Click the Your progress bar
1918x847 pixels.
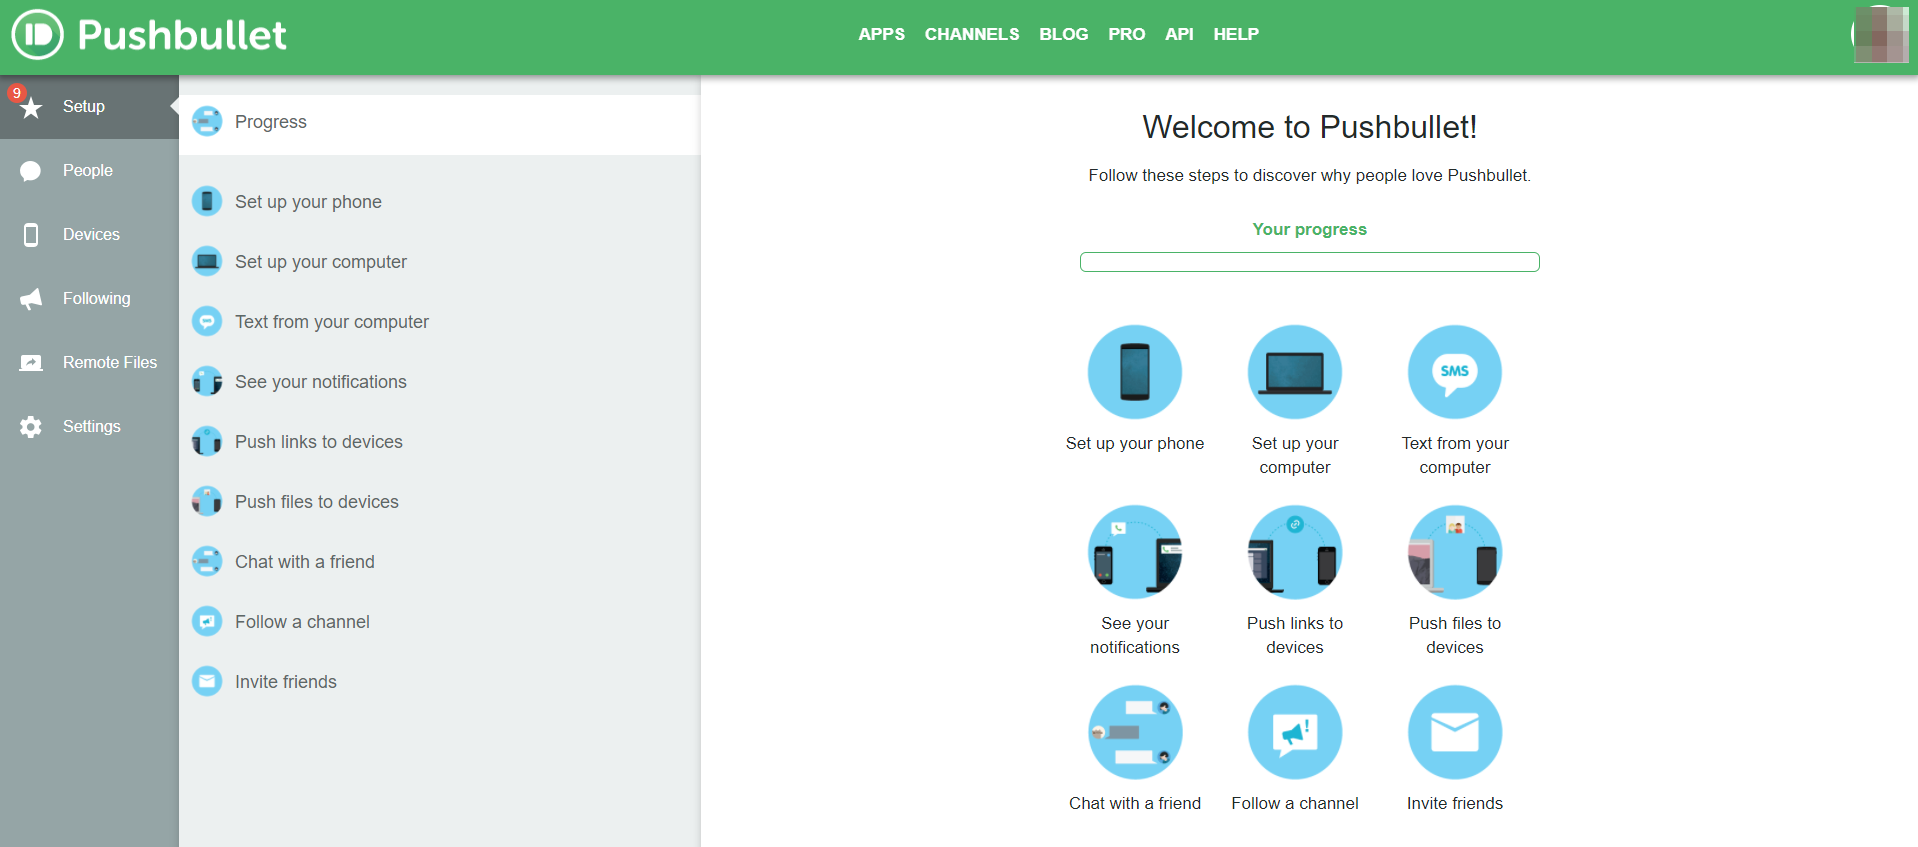tap(1309, 262)
